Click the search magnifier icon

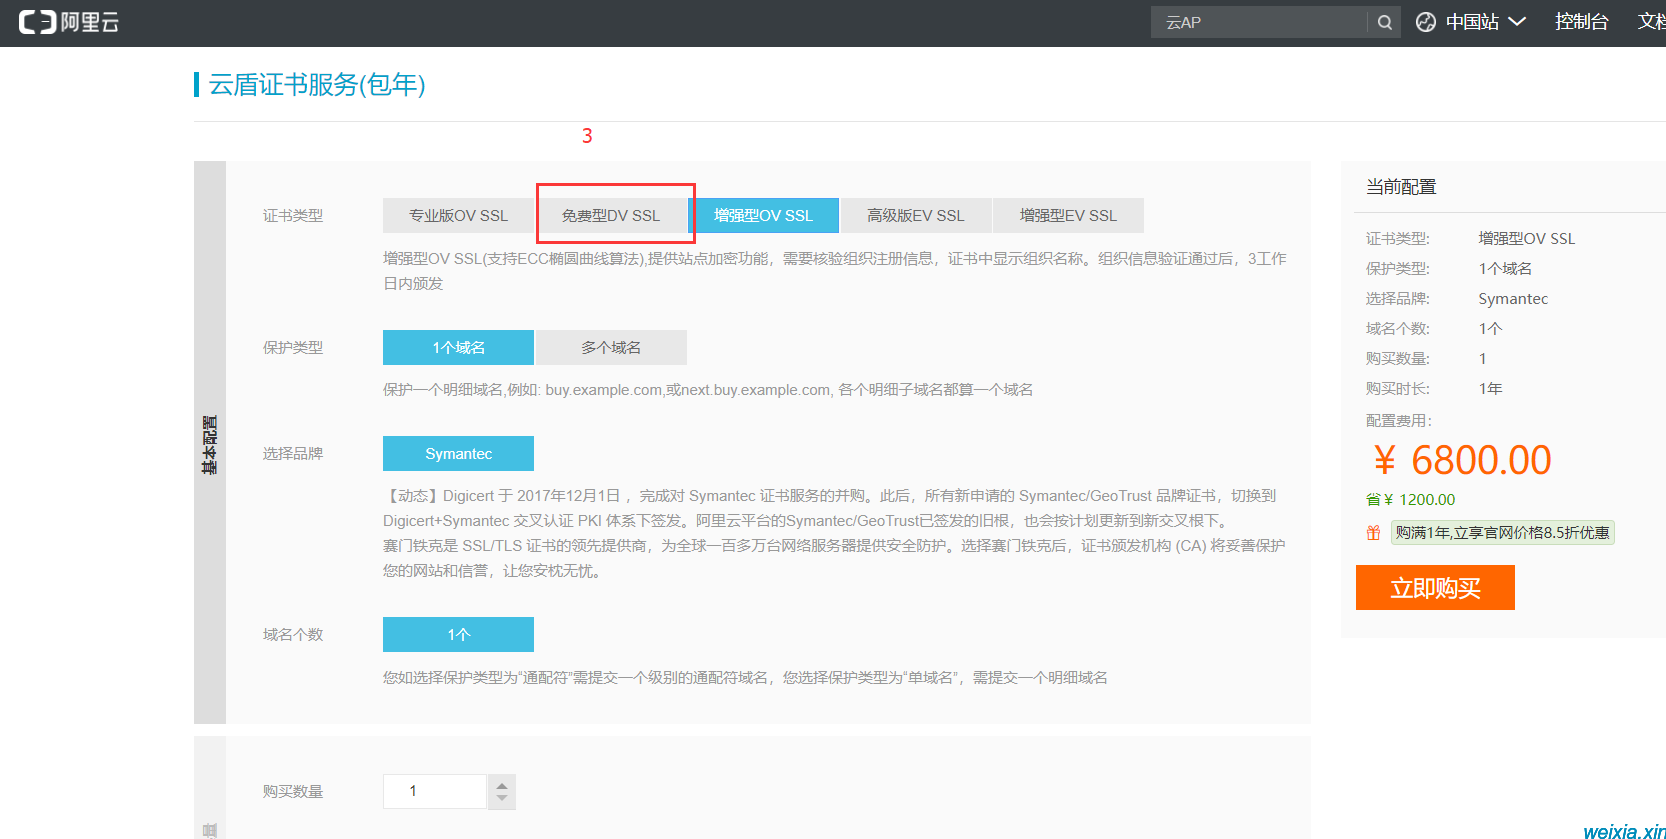1384,22
